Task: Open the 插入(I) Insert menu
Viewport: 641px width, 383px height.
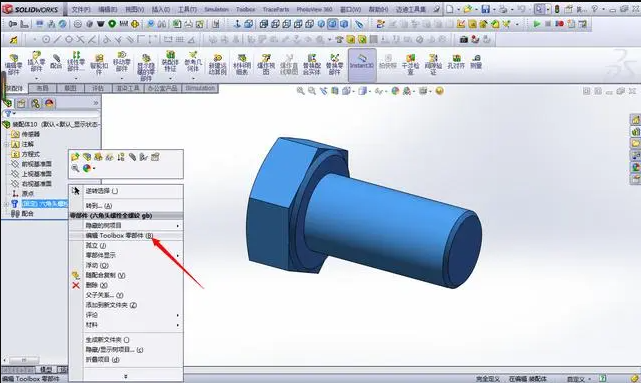Action: pos(161,9)
